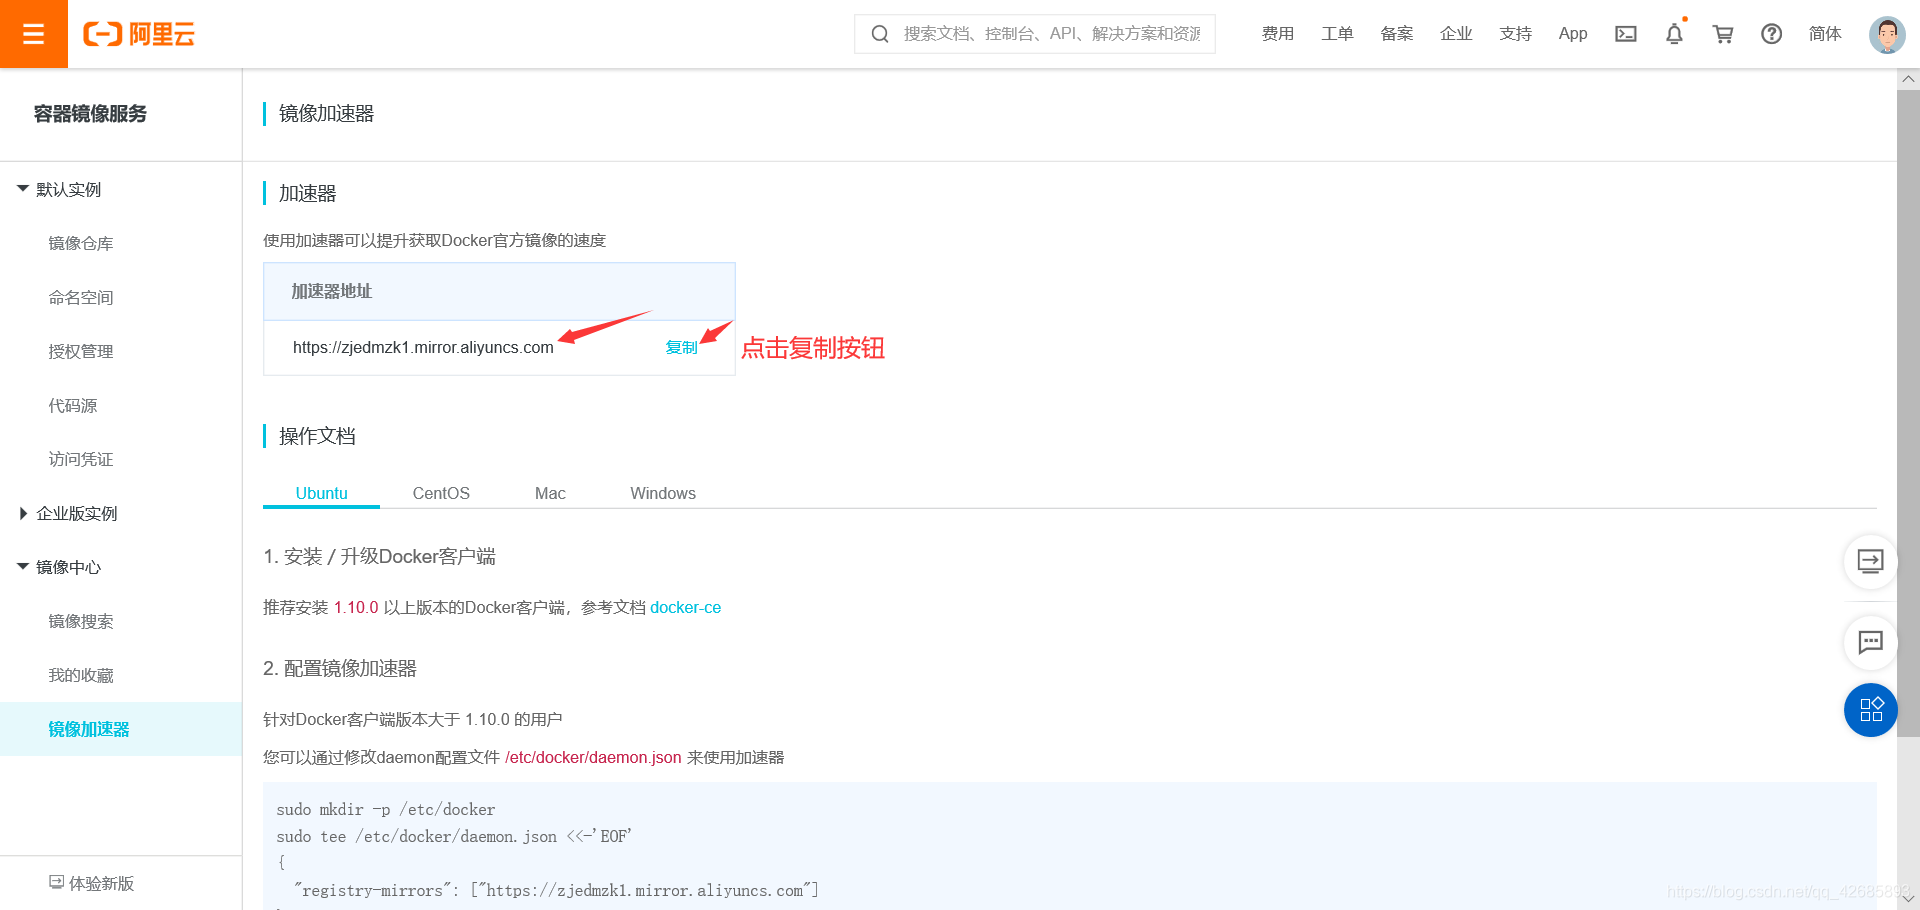The image size is (1920, 910).
Task: Open 命名空间 in sidebar
Action: coord(81,297)
